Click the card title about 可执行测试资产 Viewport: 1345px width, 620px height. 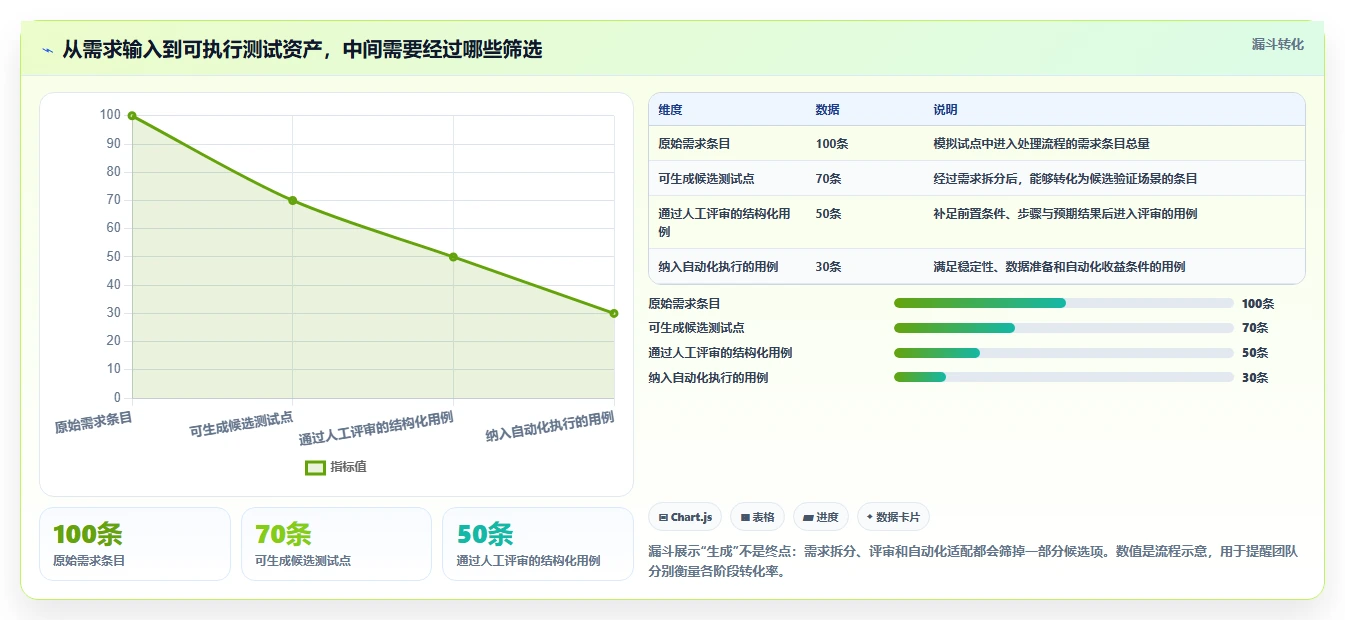coord(302,49)
